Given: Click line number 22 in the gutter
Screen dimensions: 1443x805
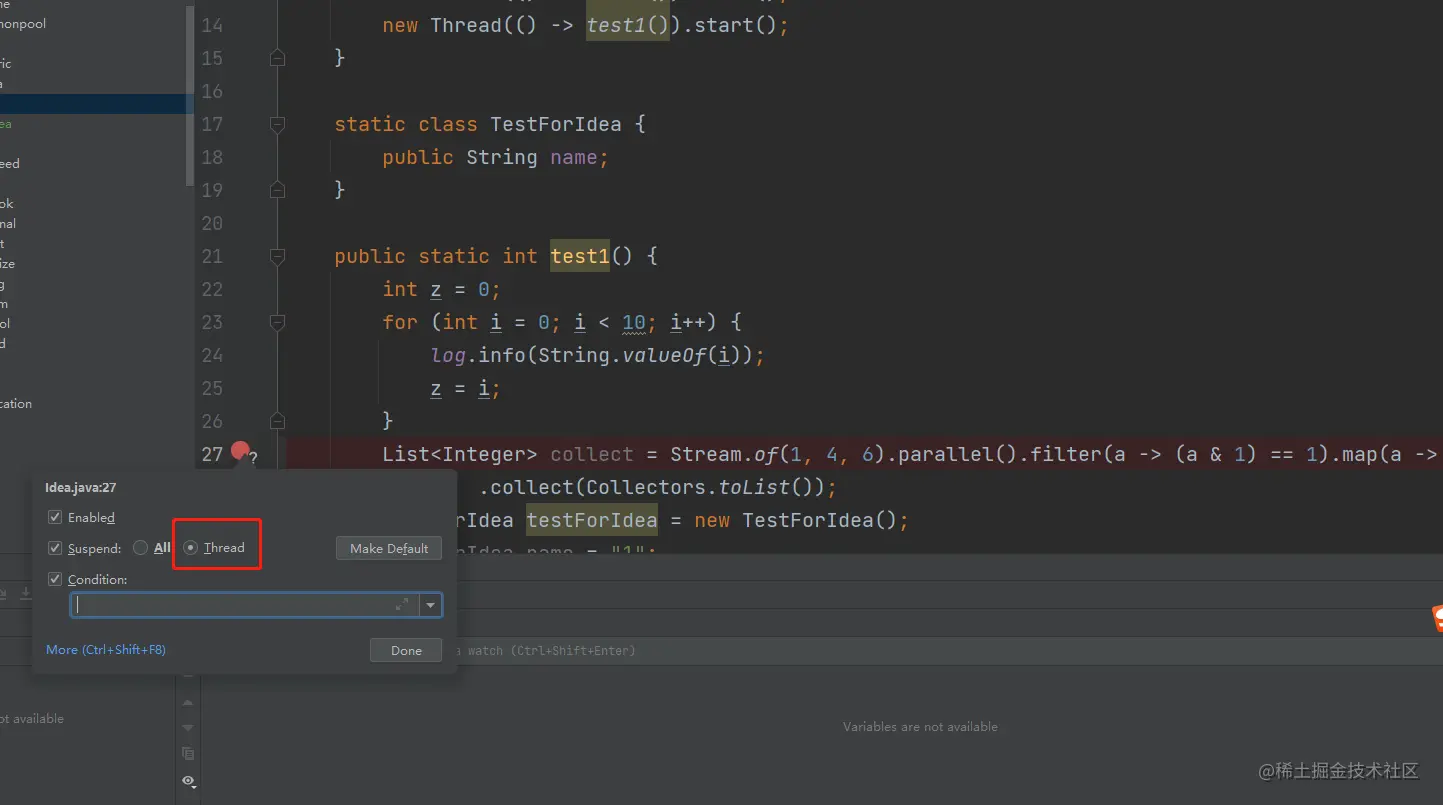Looking at the screenshot, I should coord(212,289).
